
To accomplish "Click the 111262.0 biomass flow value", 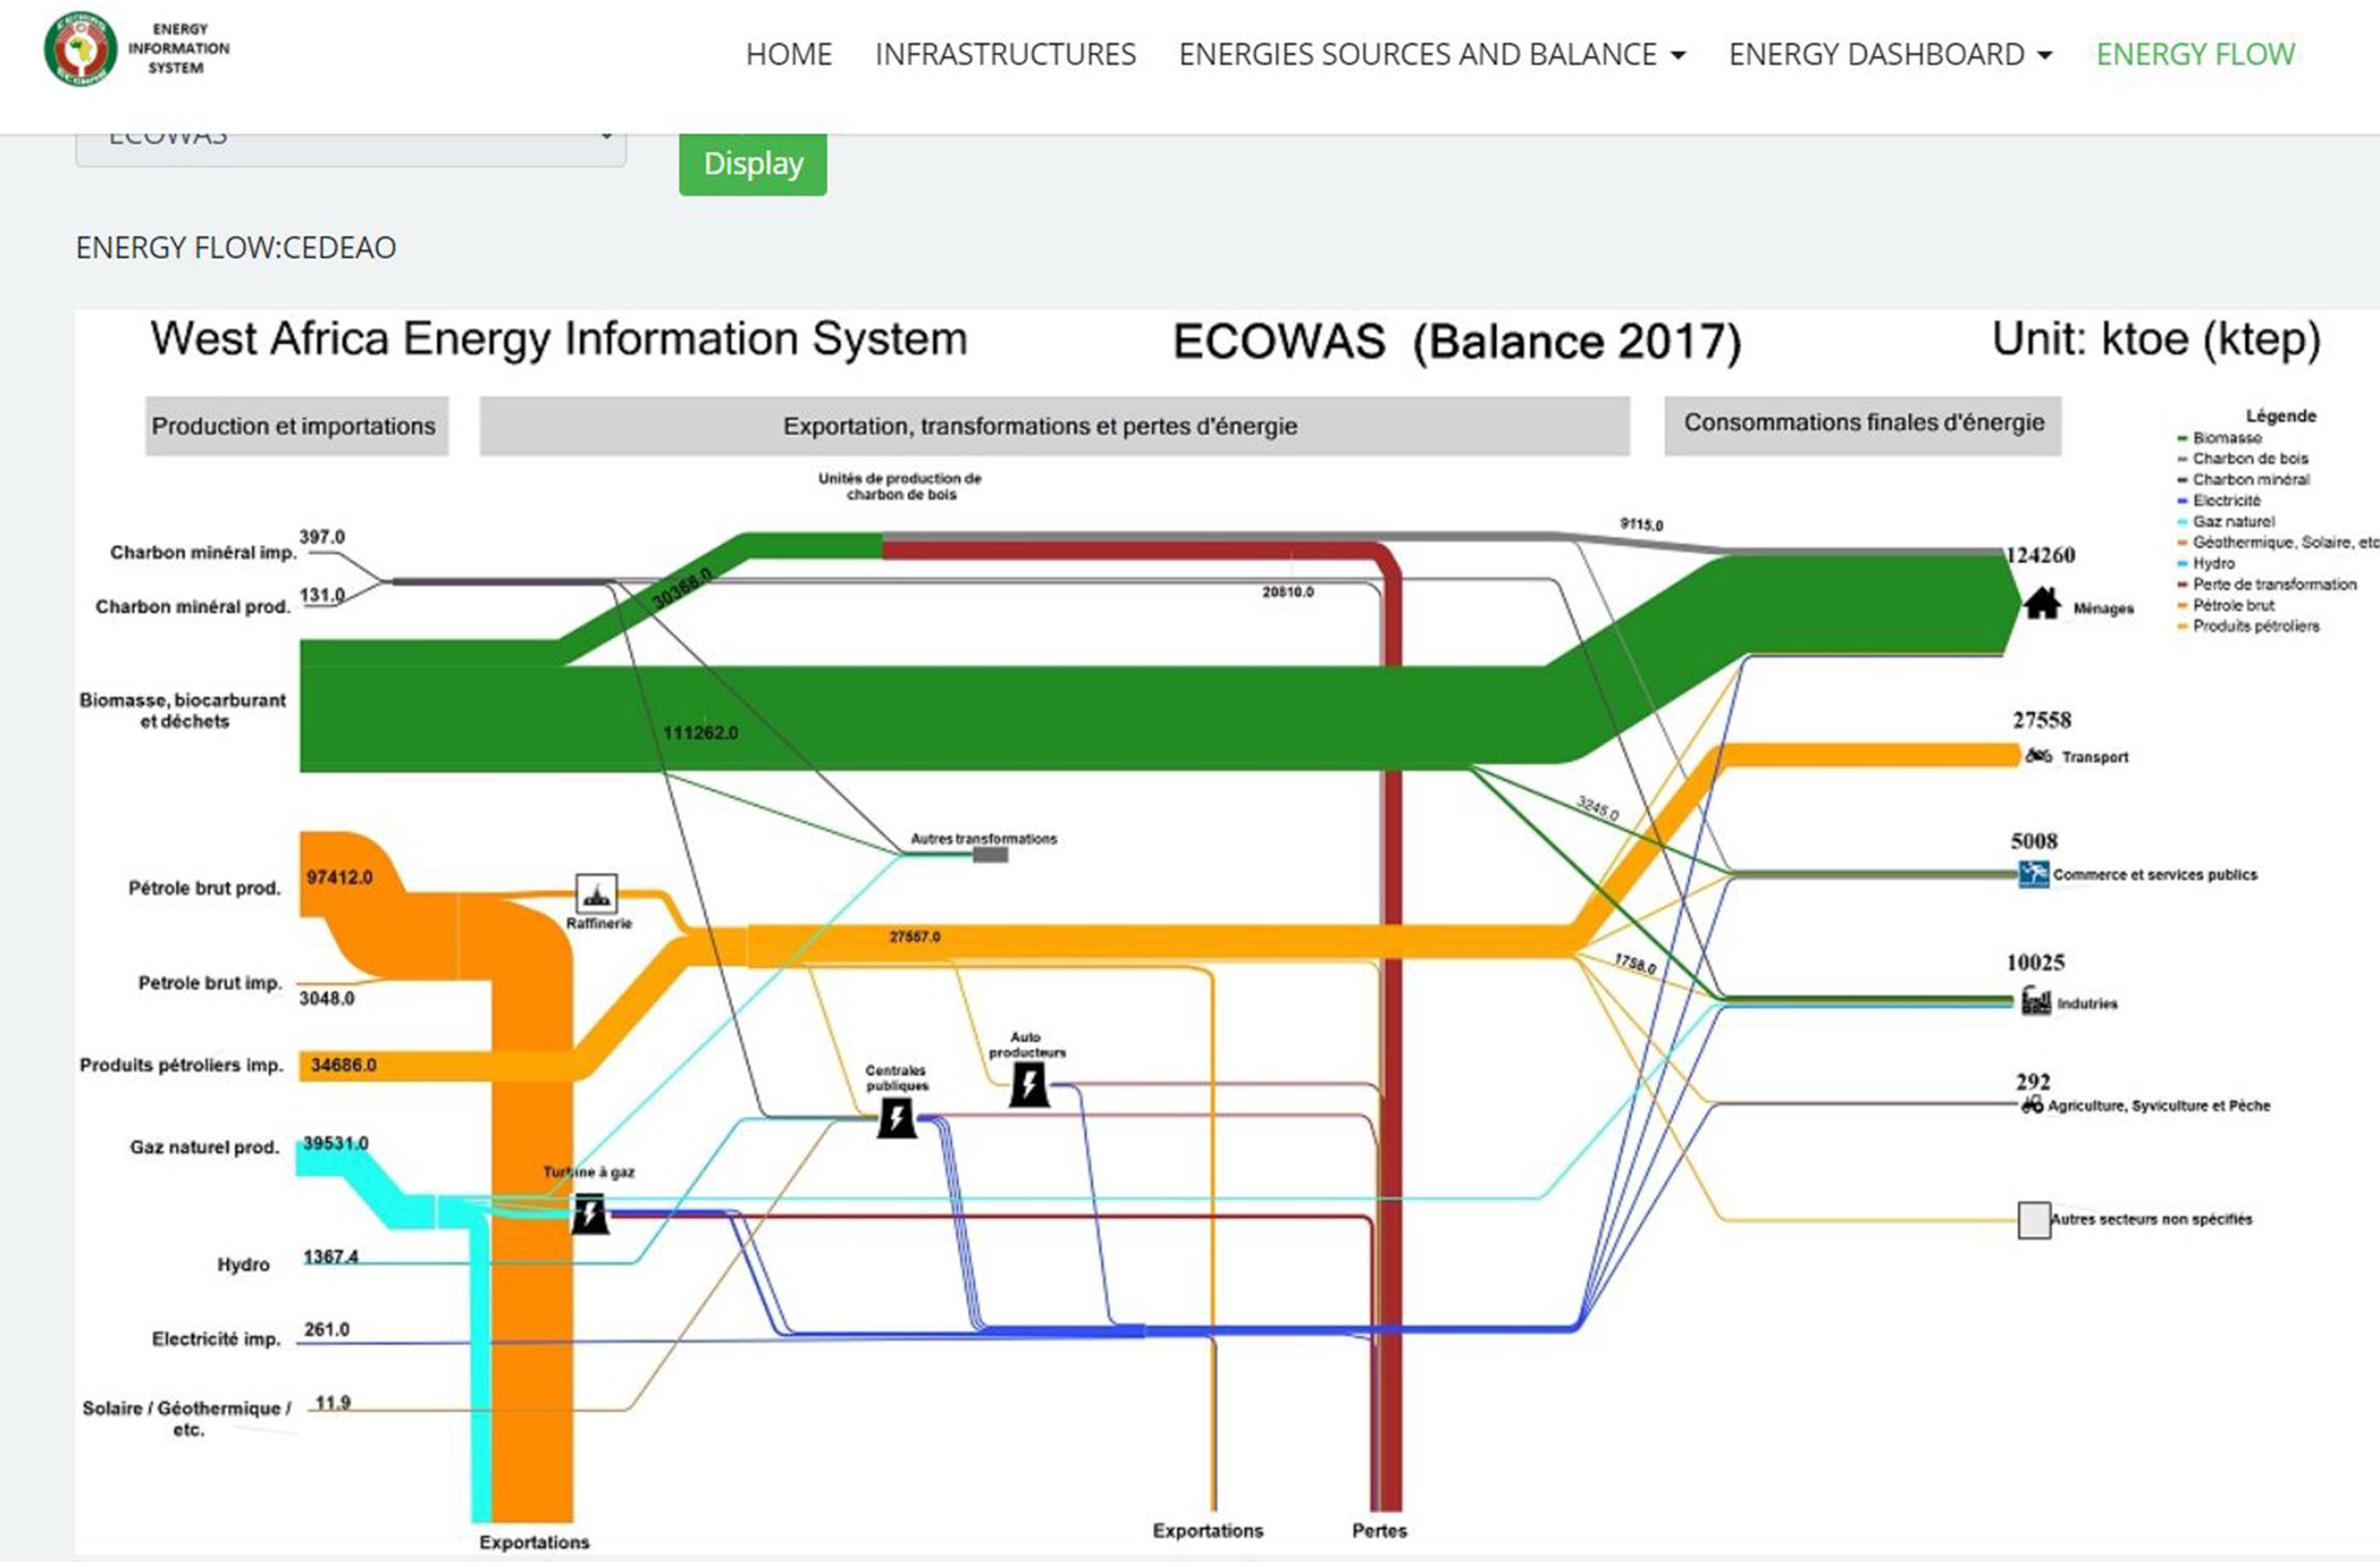I will [x=701, y=733].
